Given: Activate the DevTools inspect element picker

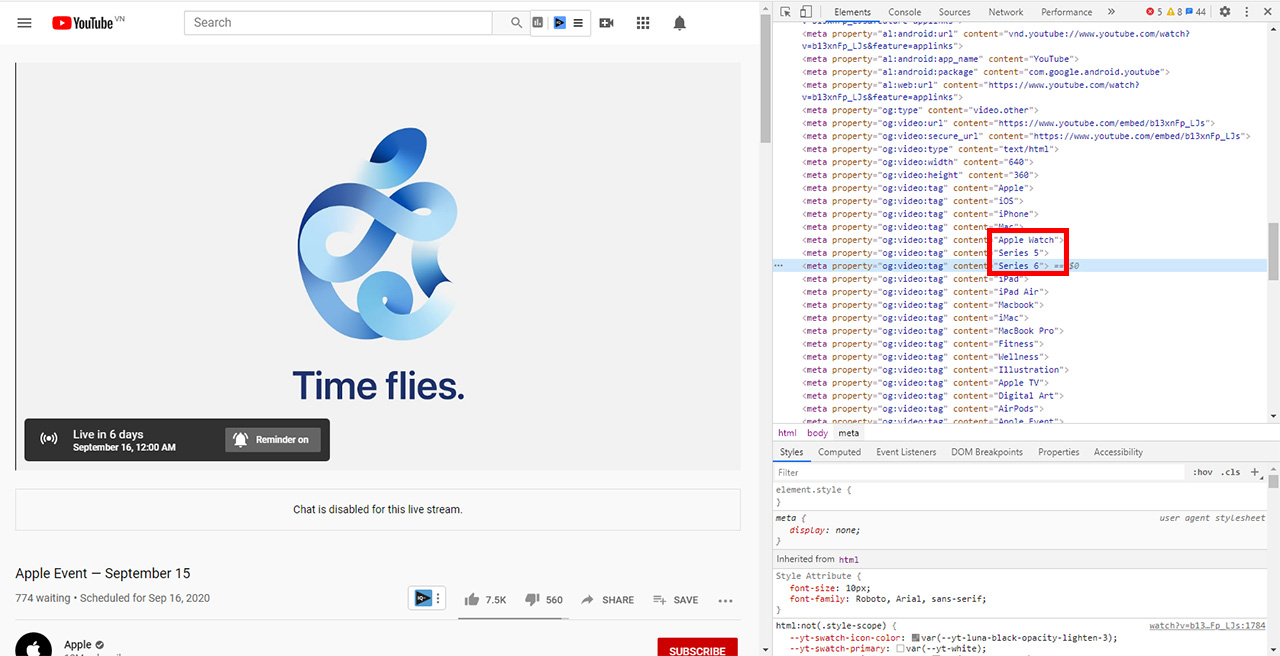Looking at the screenshot, I should coord(786,12).
